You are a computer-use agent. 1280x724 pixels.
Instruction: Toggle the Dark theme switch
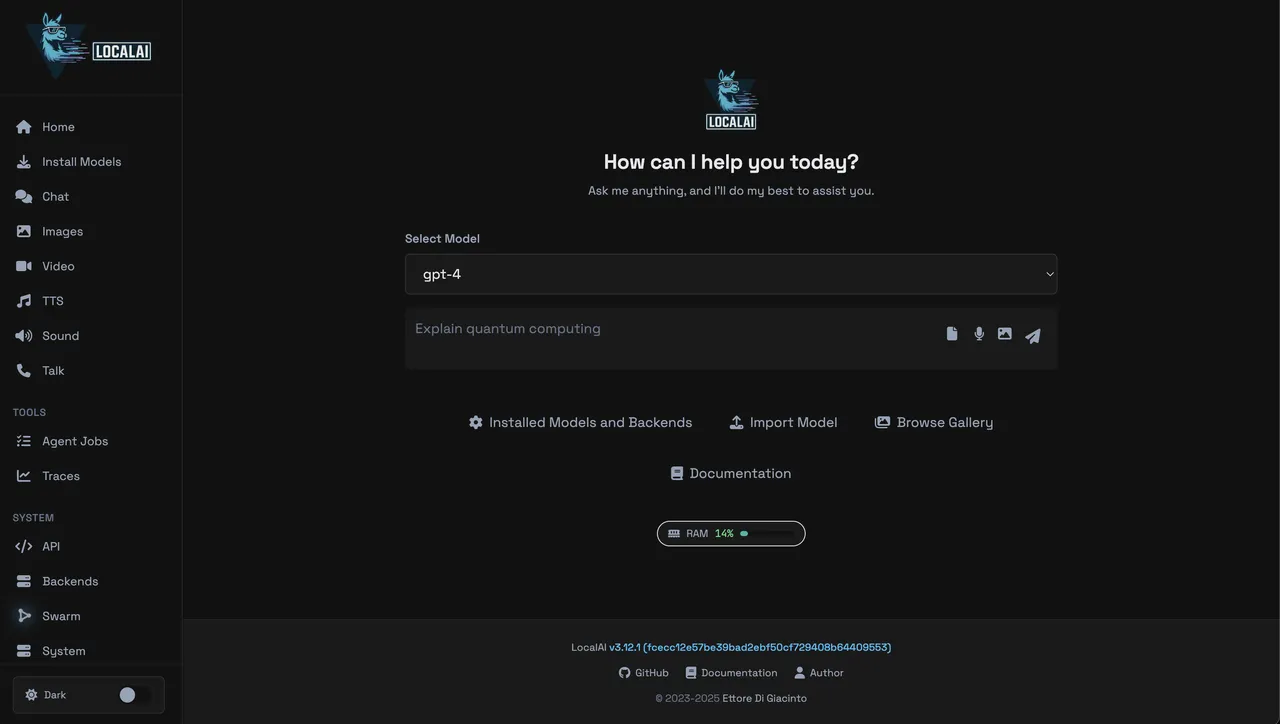135,695
